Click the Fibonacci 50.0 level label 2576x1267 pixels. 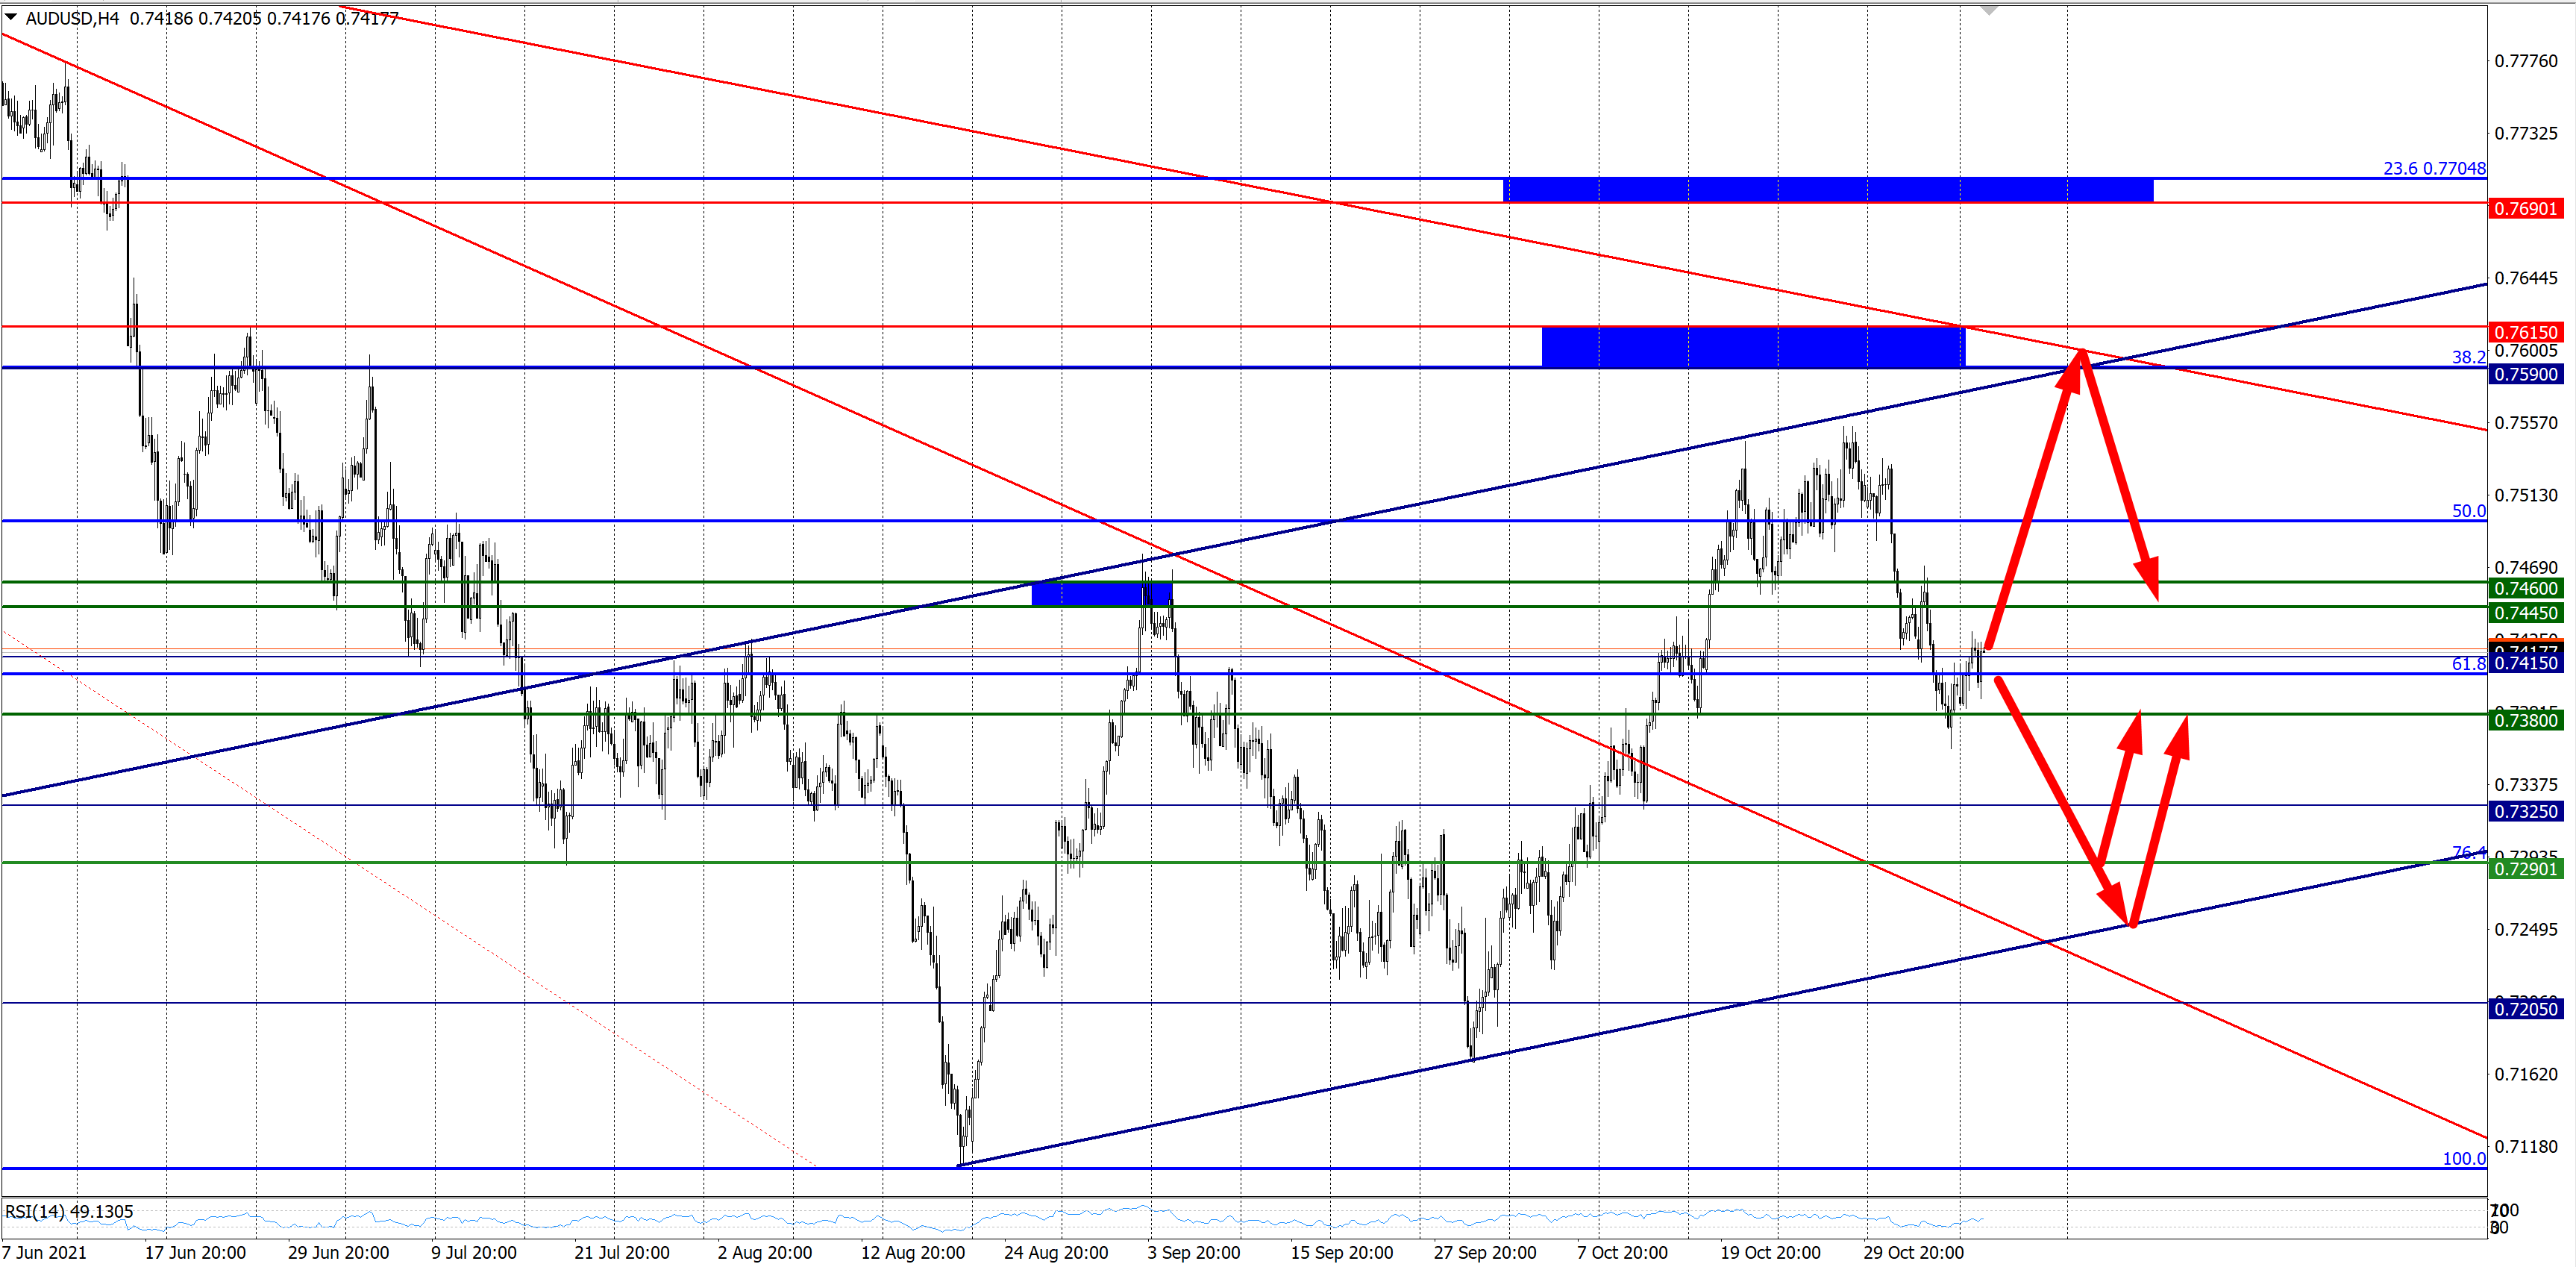[2468, 511]
